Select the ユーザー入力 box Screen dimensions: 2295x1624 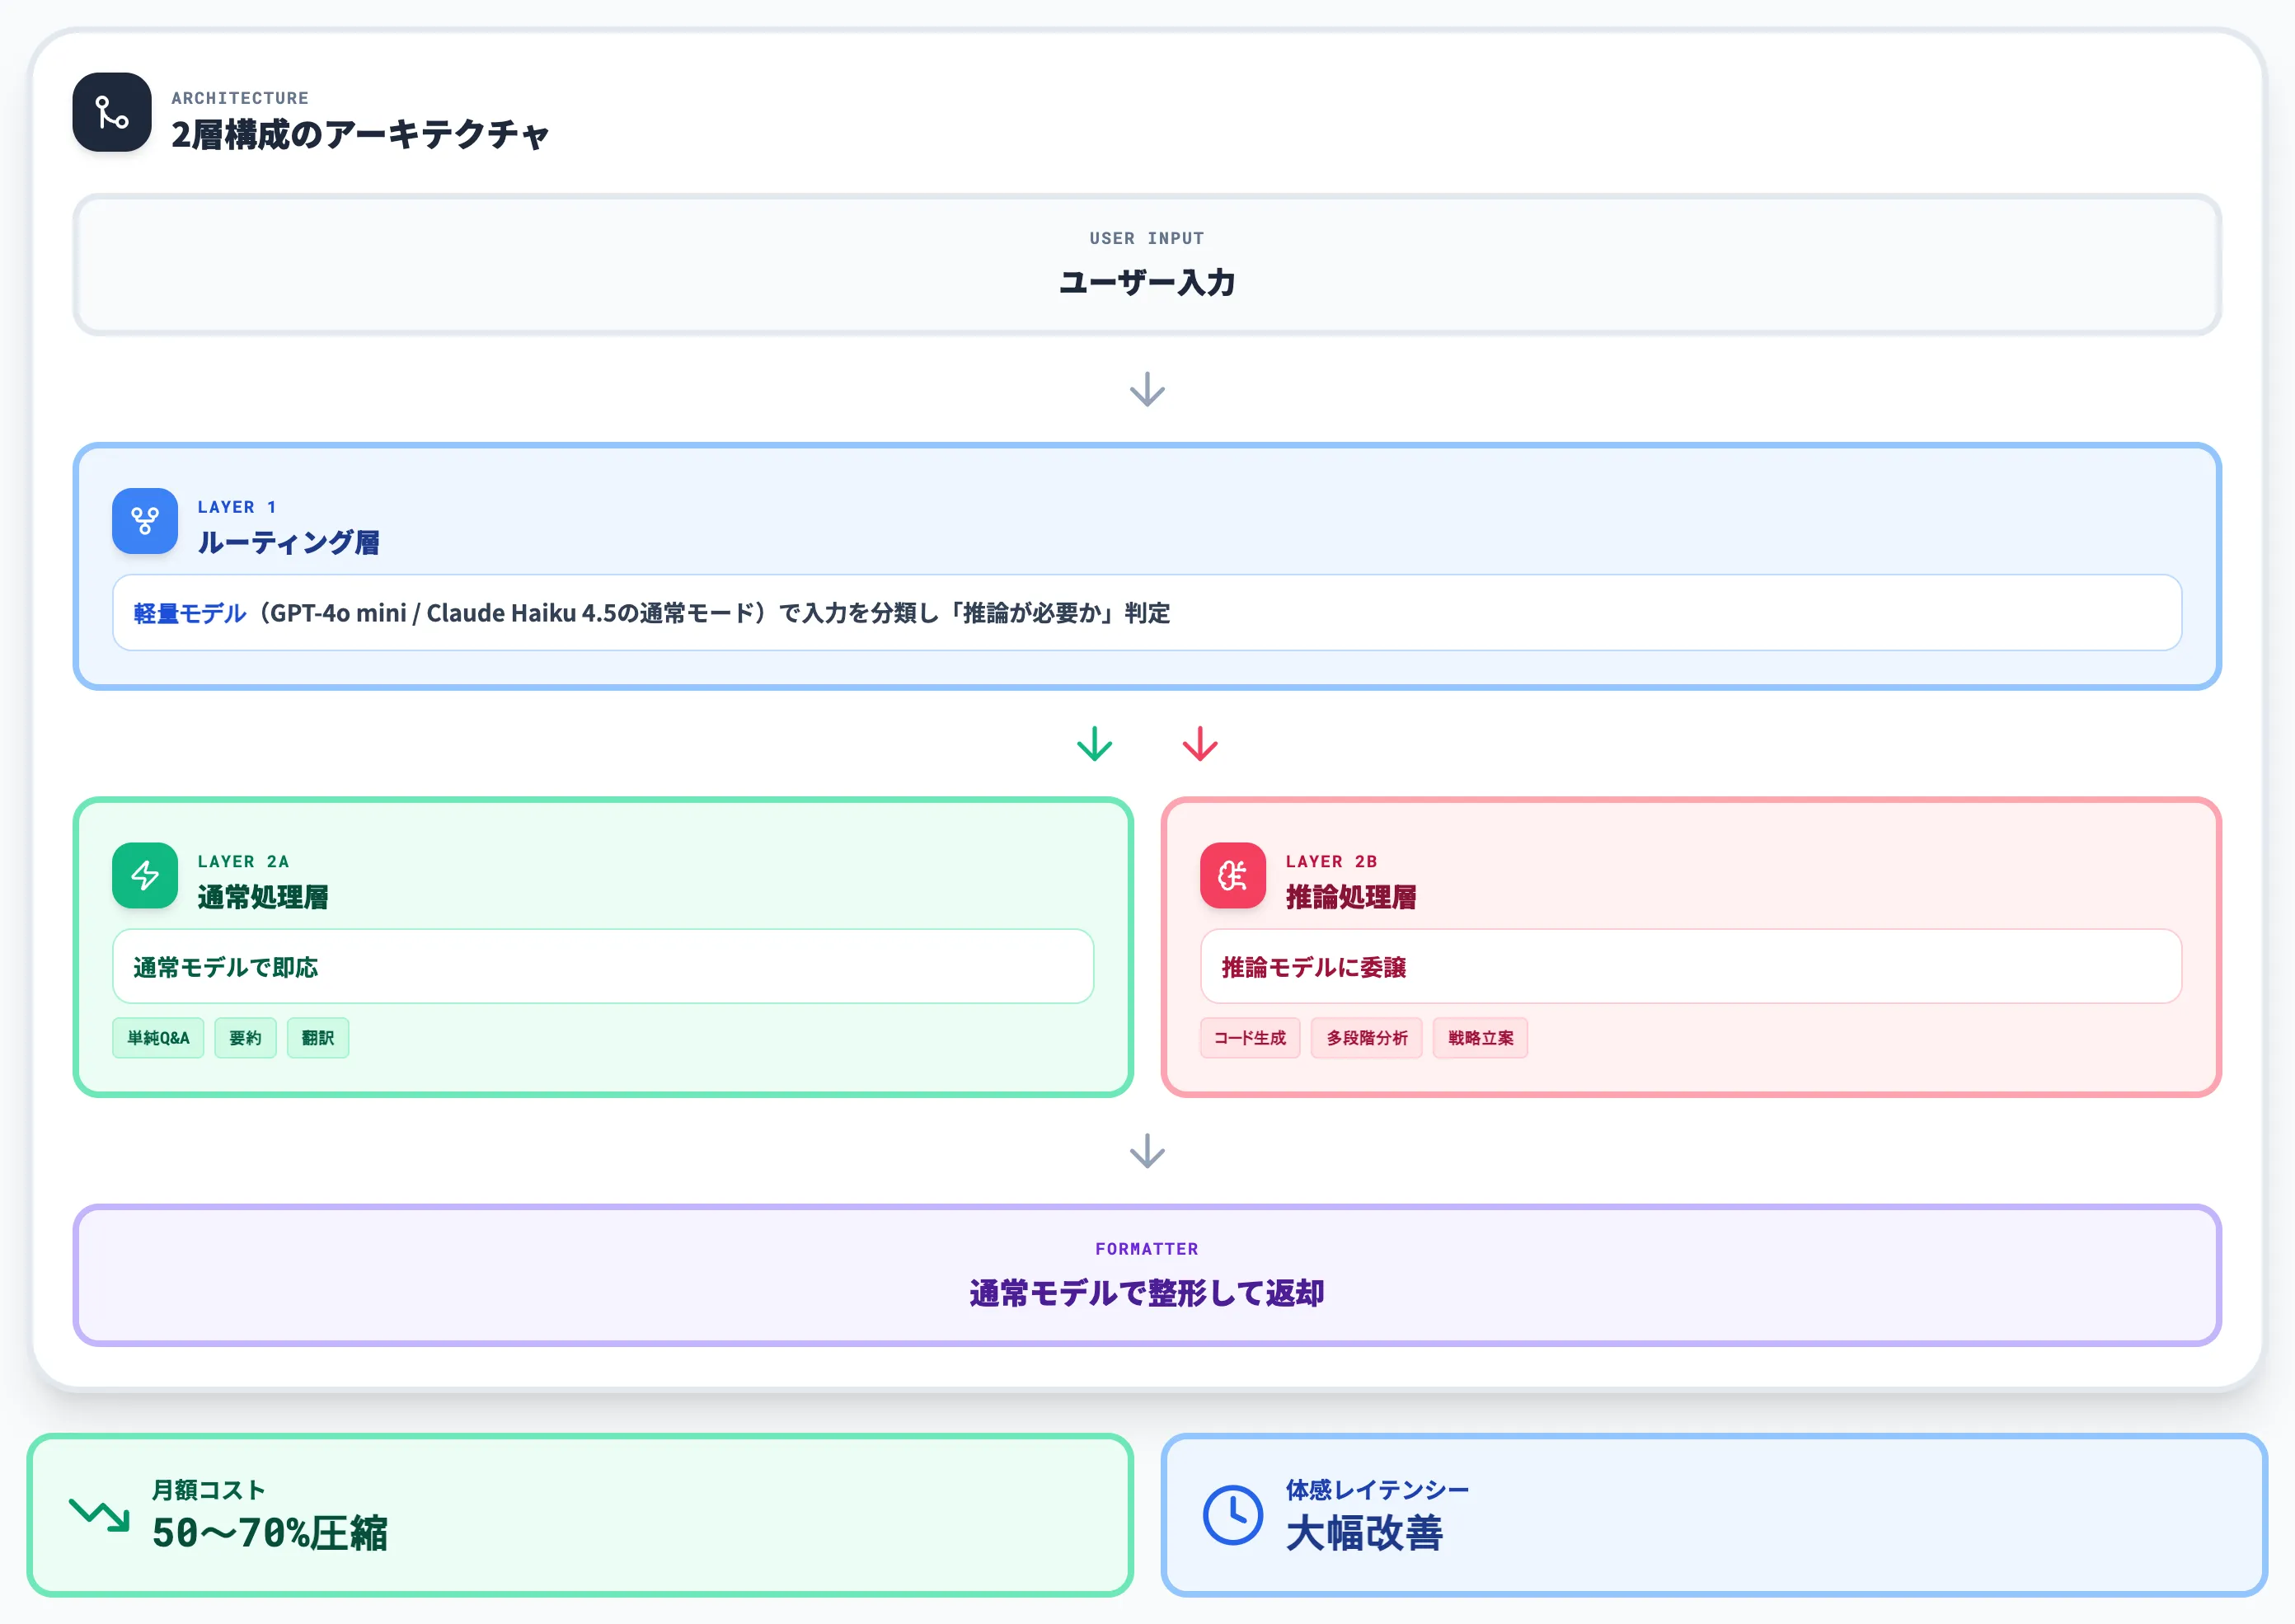[1147, 265]
